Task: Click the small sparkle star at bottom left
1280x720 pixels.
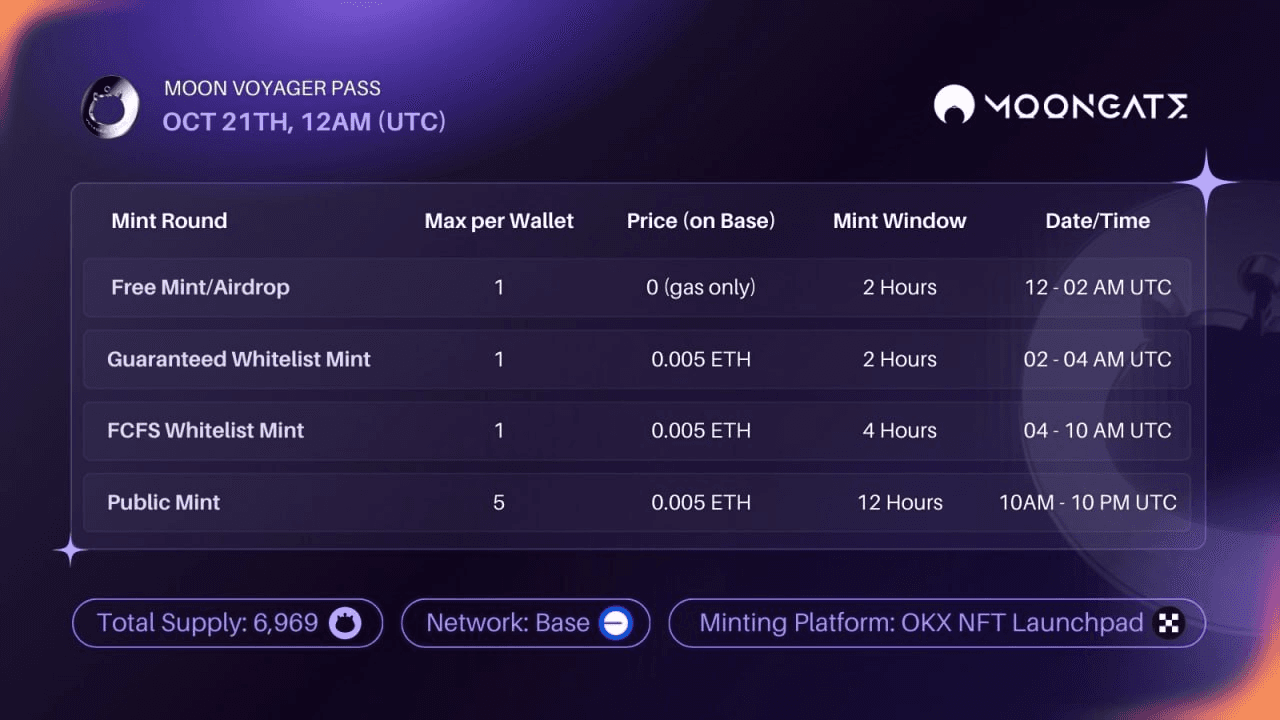Action: (x=70, y=550)
